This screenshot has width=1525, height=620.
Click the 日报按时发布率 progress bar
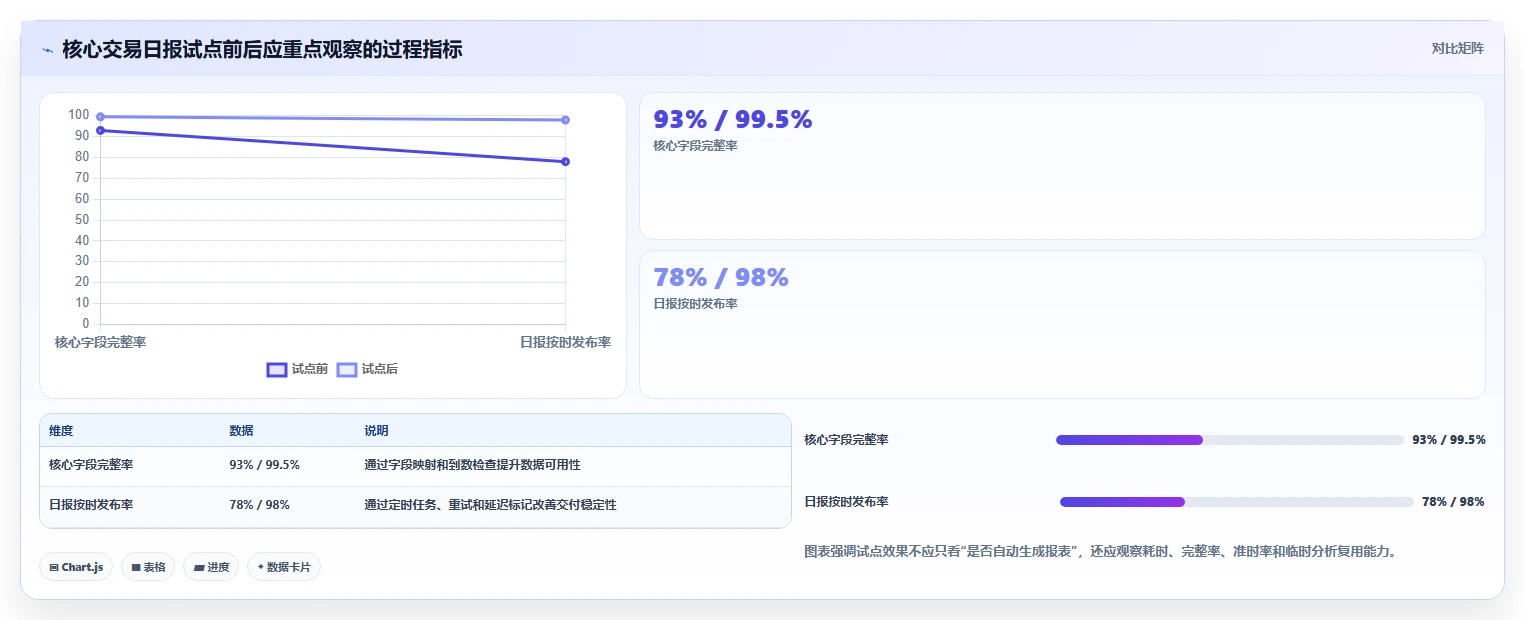coord(1237,502)
